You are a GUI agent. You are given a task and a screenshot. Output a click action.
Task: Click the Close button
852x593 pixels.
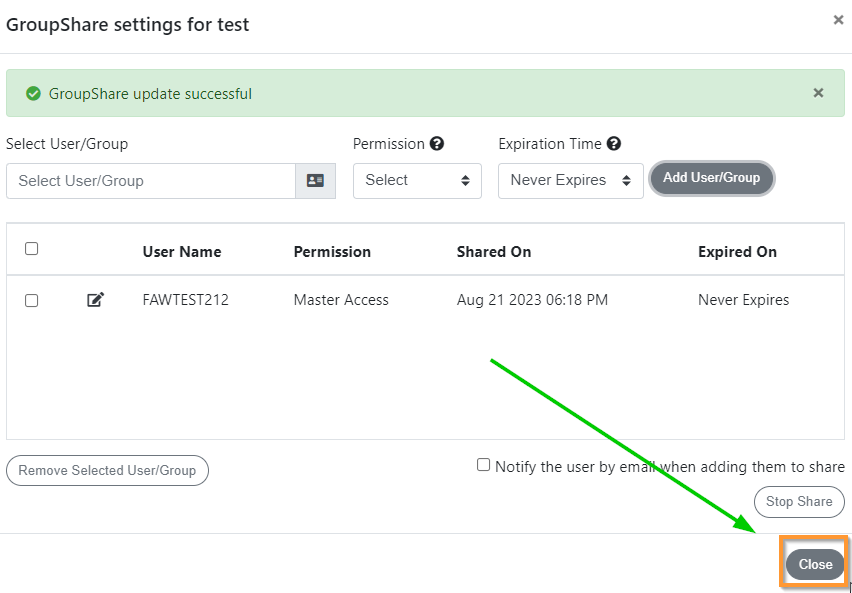[815, 564]
